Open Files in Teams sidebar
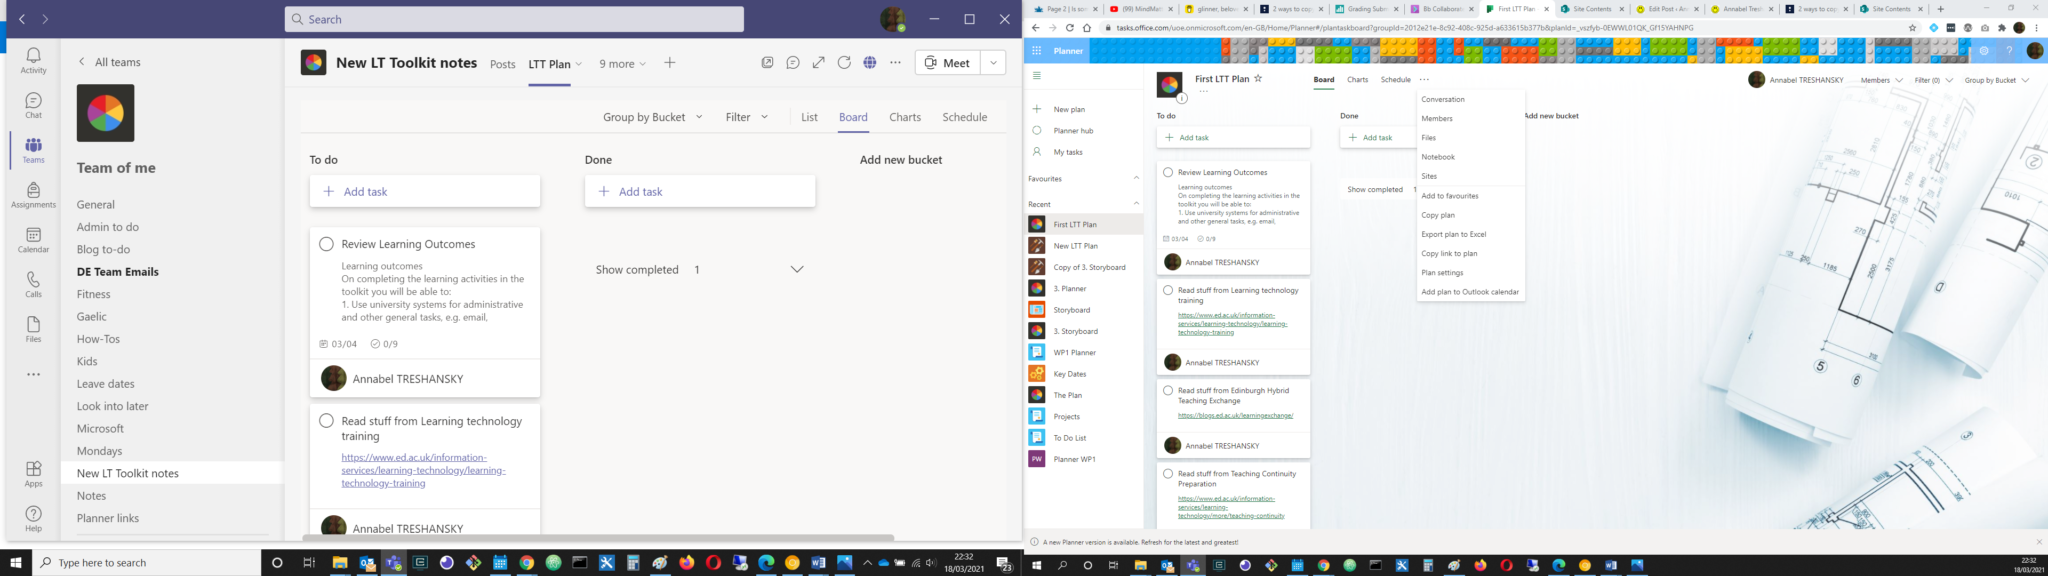 [33, 330]
